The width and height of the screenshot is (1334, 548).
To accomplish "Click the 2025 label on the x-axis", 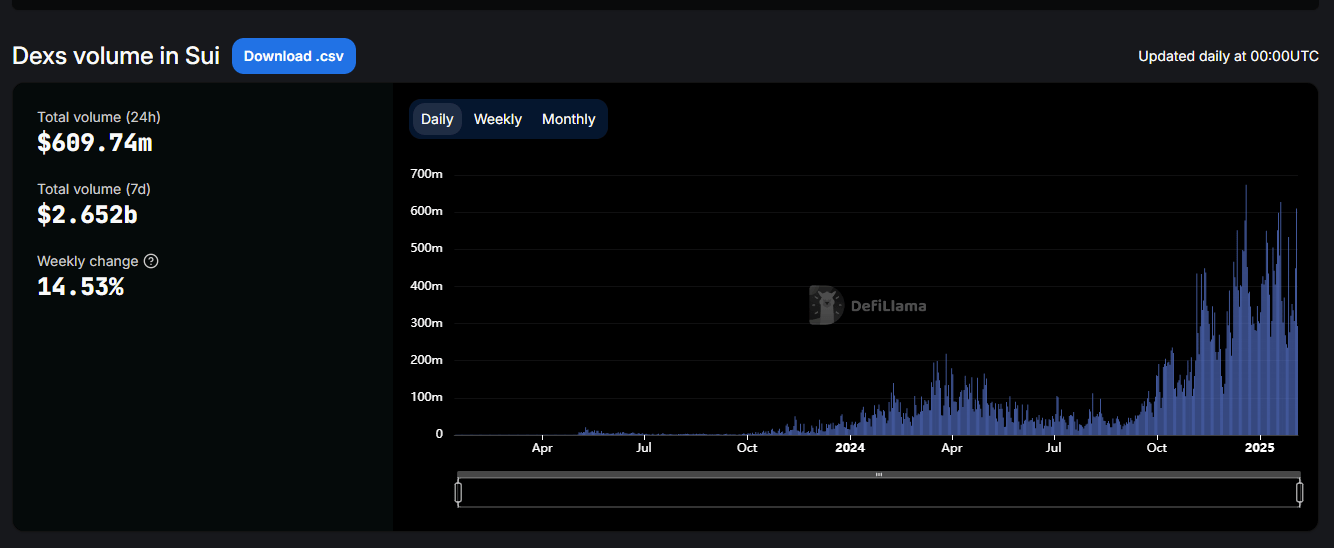I will 1259,448.
